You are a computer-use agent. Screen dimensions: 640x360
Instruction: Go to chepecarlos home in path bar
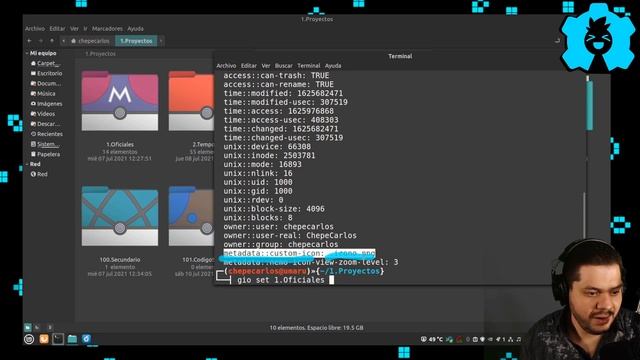[90, 41]
